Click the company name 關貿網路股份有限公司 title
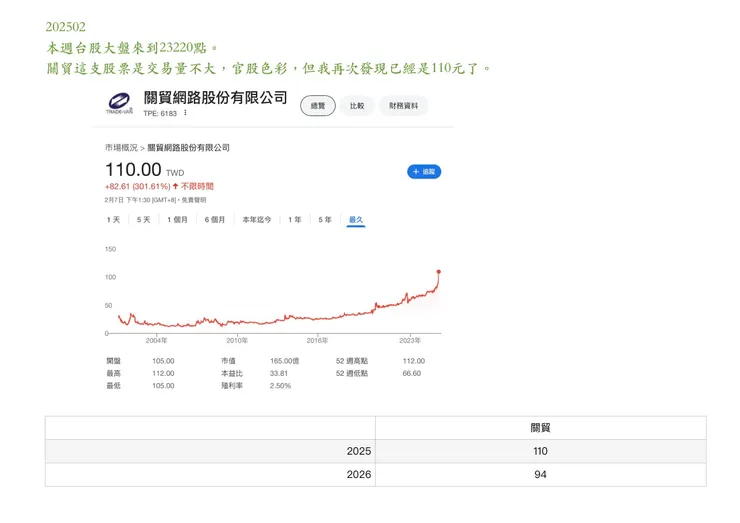 click(216, 98)
